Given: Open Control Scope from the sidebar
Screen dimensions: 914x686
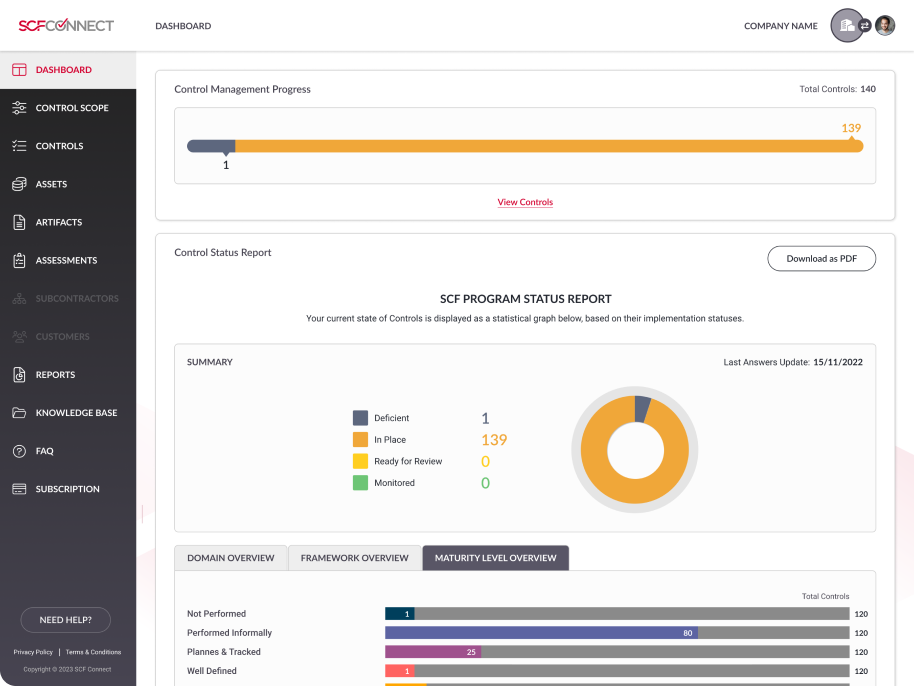Looking at the screenshot, I should click(19, 107).
